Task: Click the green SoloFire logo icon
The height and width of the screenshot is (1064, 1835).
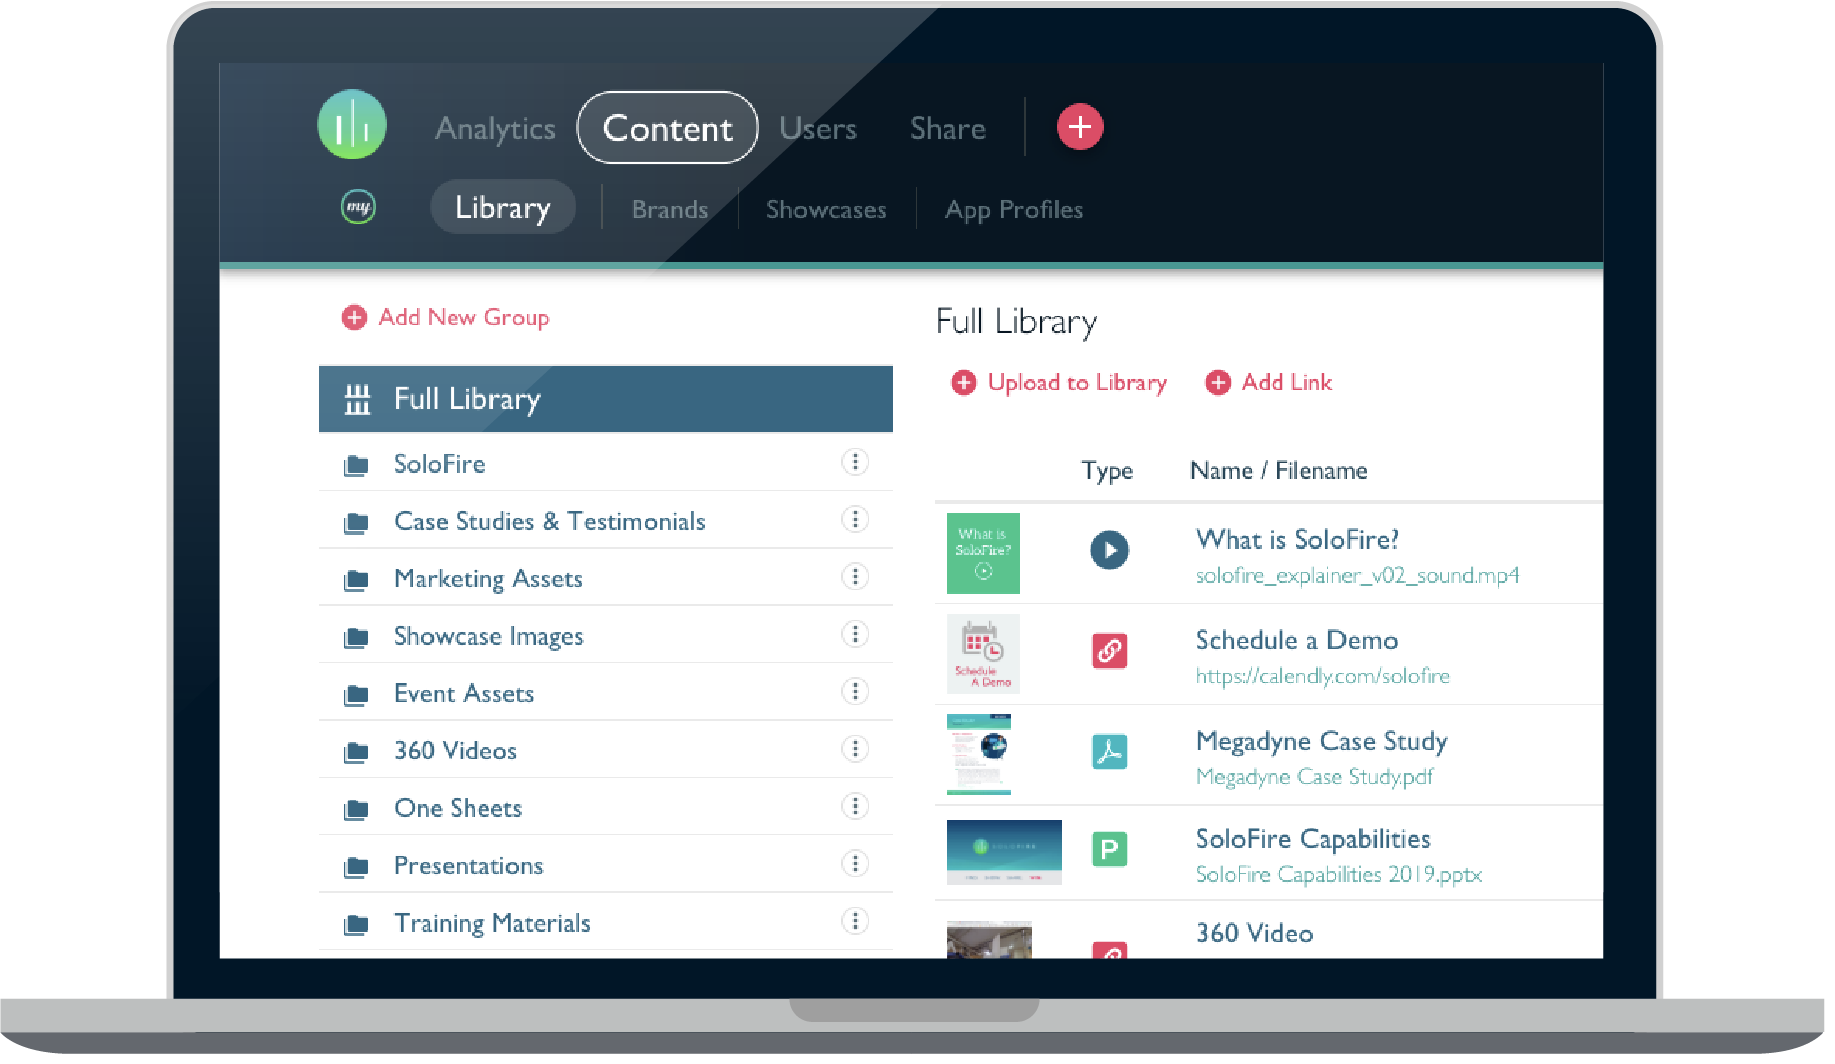Action: tap(352, 125)
